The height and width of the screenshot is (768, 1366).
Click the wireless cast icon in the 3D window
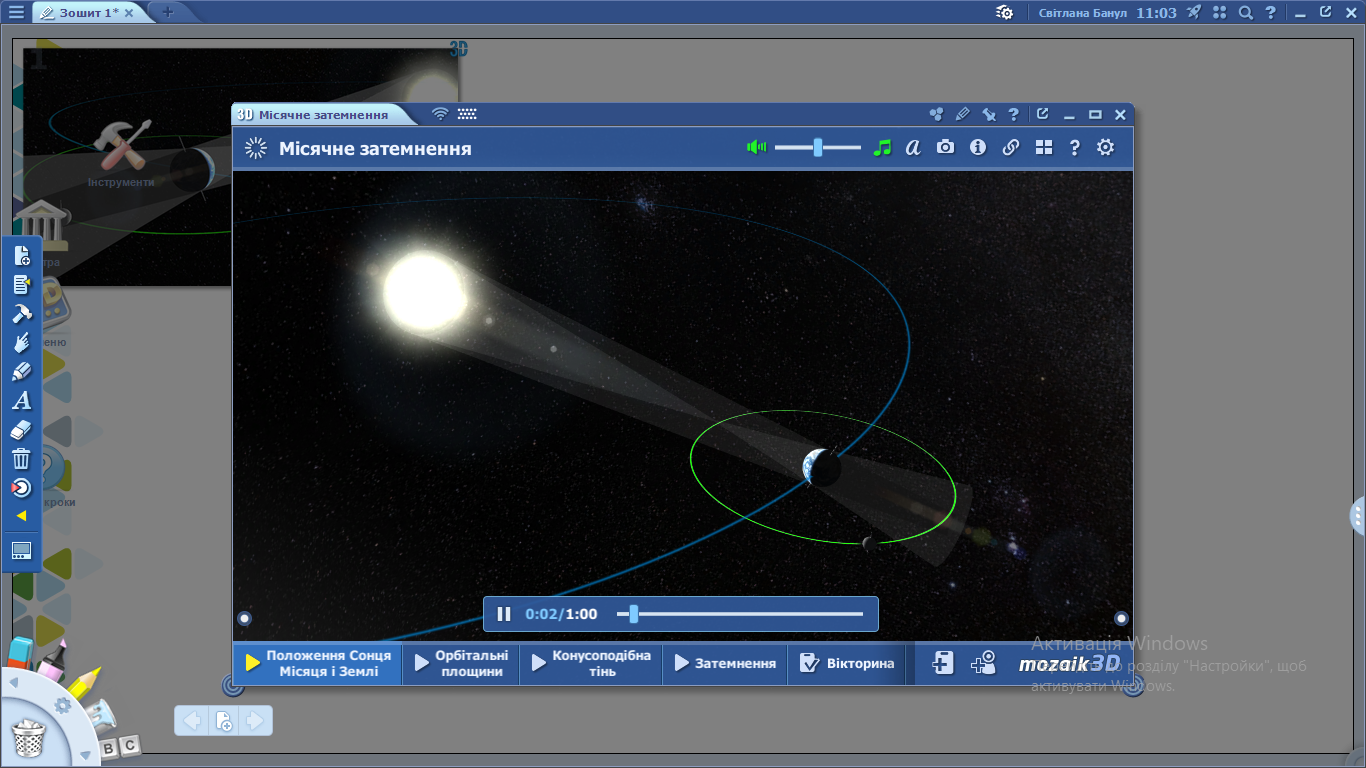440,114
